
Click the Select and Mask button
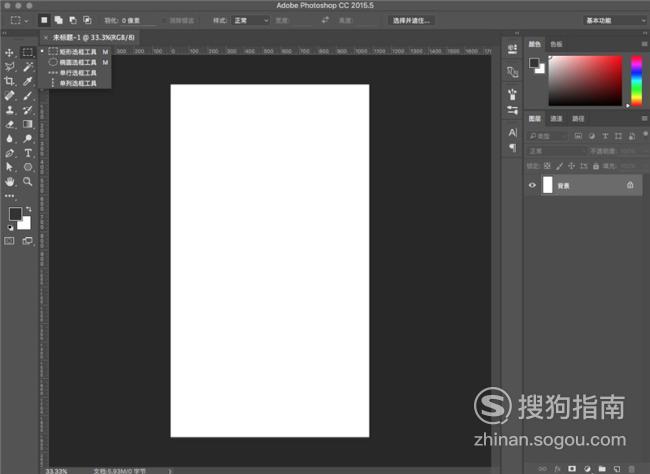(x=411, y=20)
